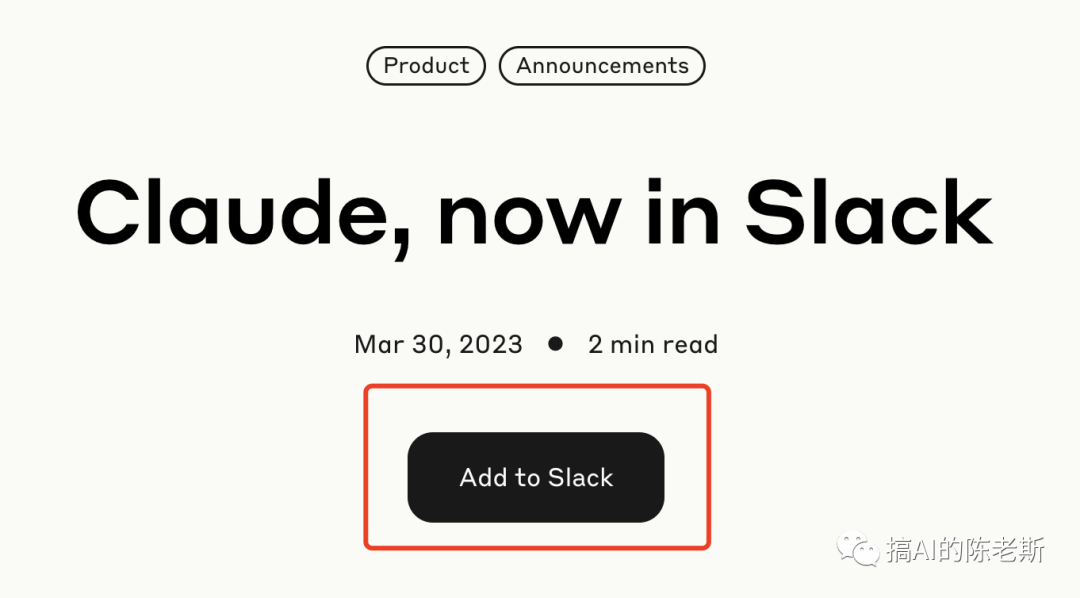1080x598 pixels.
Task: Click 'Mar' in the publish date
Action: (379, 344)
